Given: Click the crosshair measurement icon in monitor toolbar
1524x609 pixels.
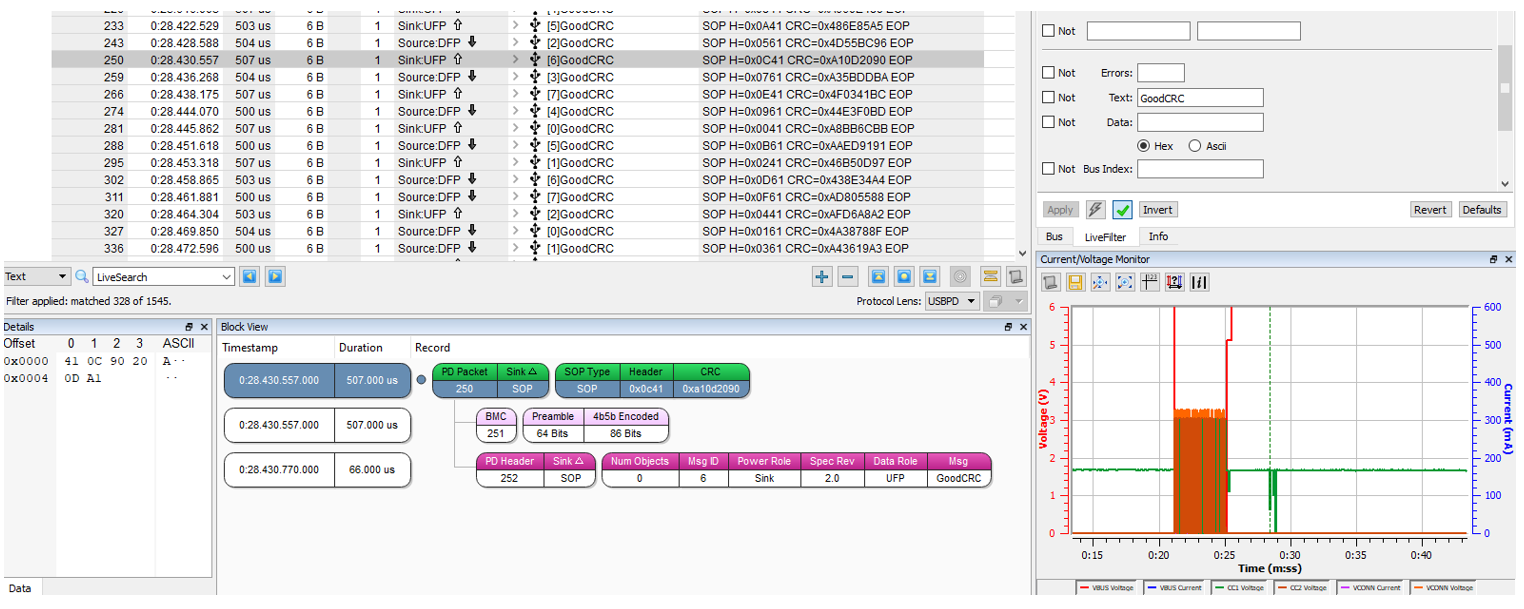Looking at the screenshot, I should pyautogui.click(x=1150, y=283).
